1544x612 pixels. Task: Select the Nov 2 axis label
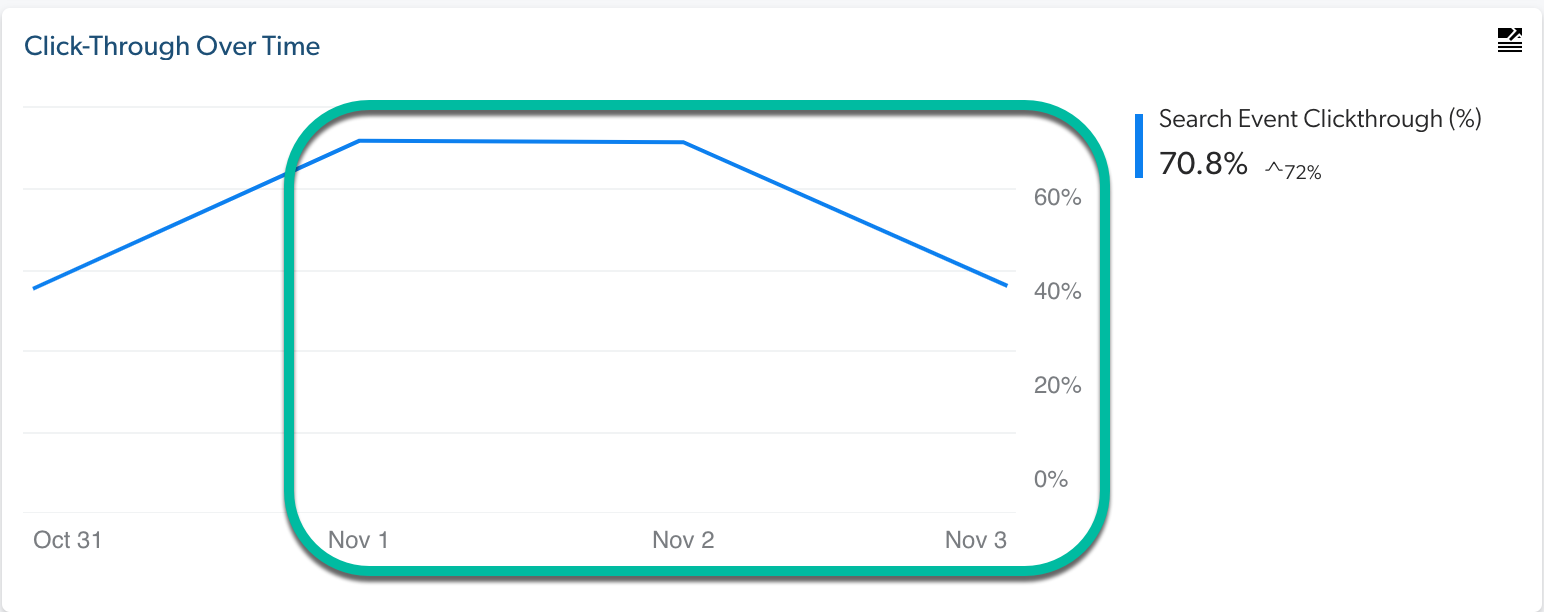[683, 539]
